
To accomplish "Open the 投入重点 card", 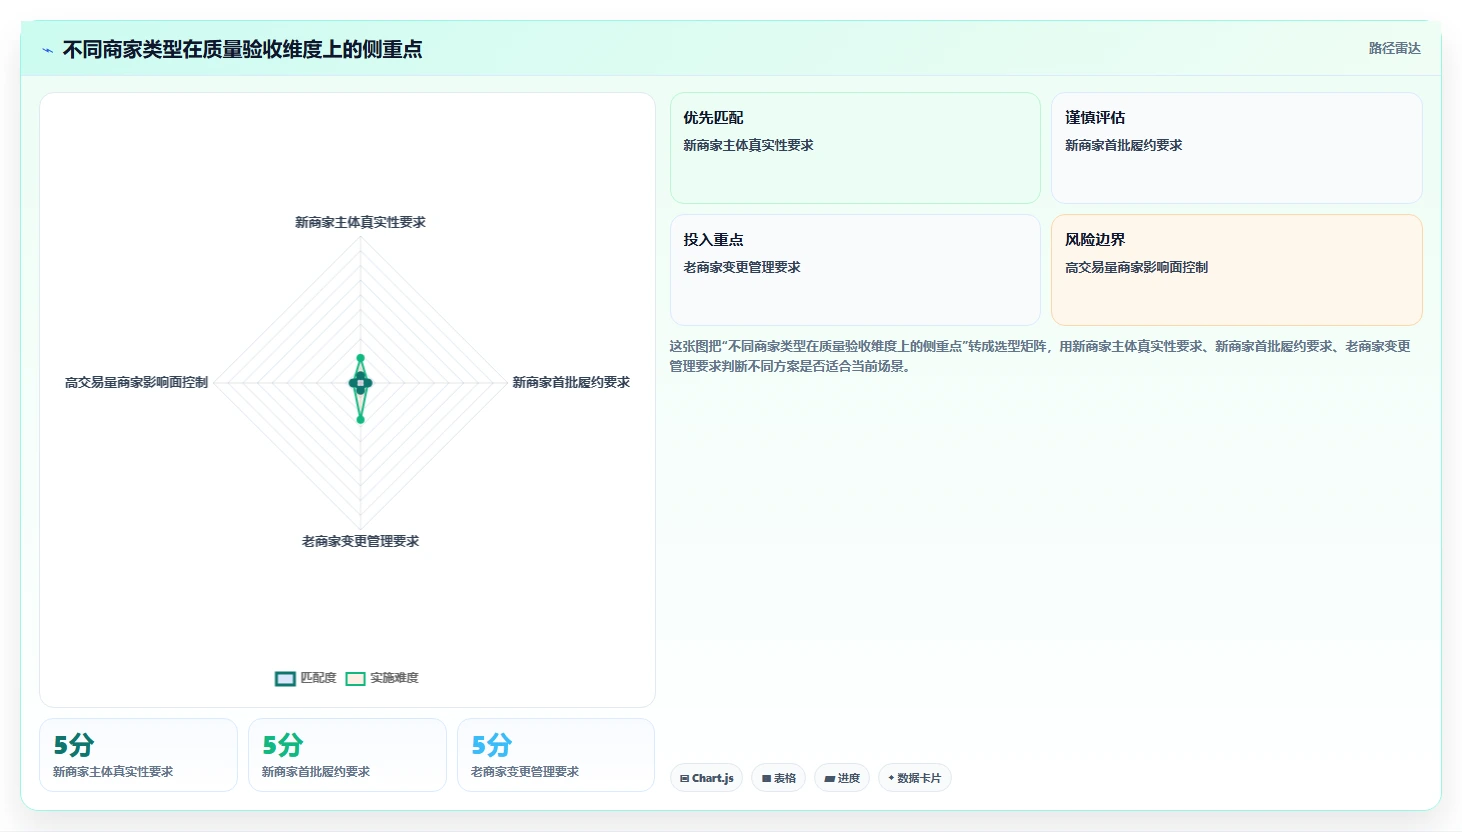I will [x=855, y=270].
